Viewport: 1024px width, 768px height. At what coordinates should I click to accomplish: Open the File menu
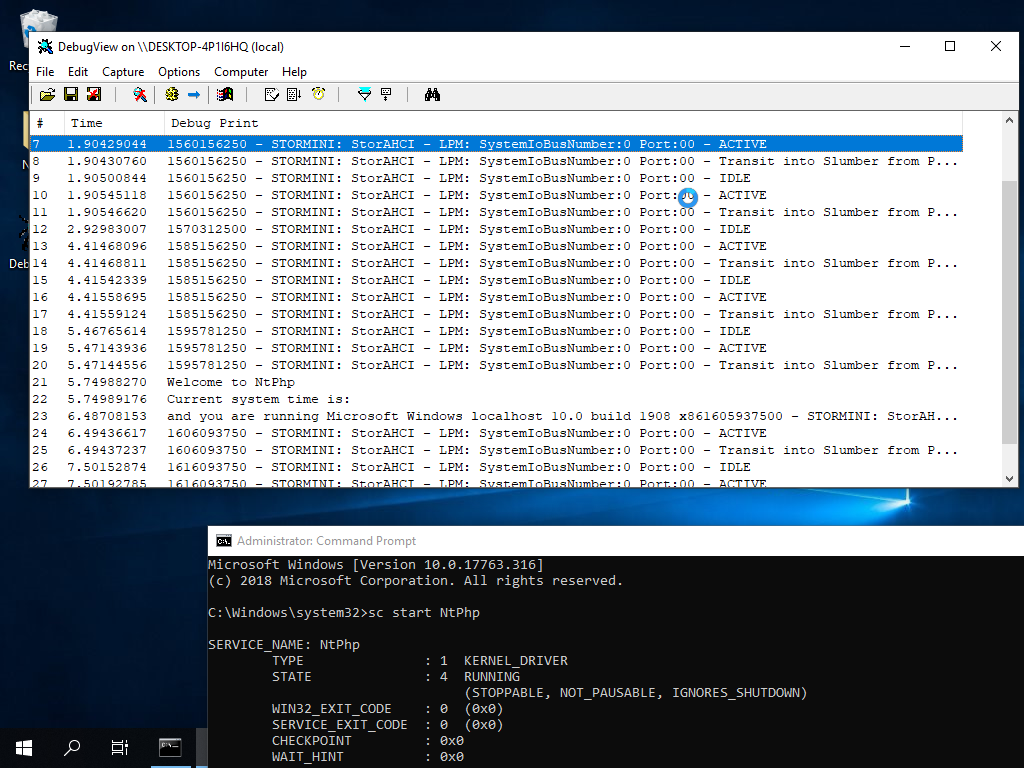[x=45, y=72]
